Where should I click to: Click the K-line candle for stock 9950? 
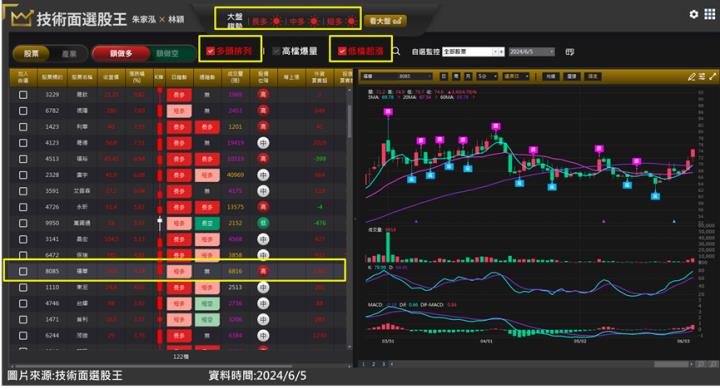click(x=160, y=223)
